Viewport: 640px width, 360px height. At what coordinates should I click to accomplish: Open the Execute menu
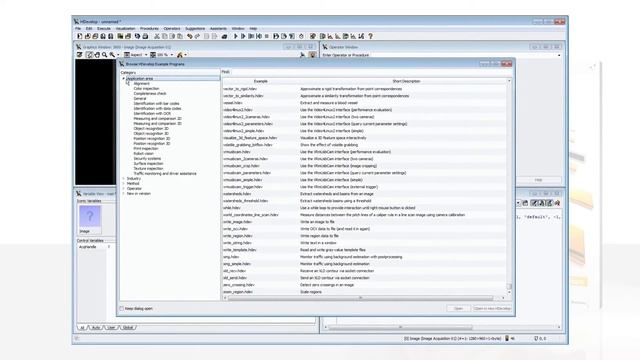coord(104,29)
